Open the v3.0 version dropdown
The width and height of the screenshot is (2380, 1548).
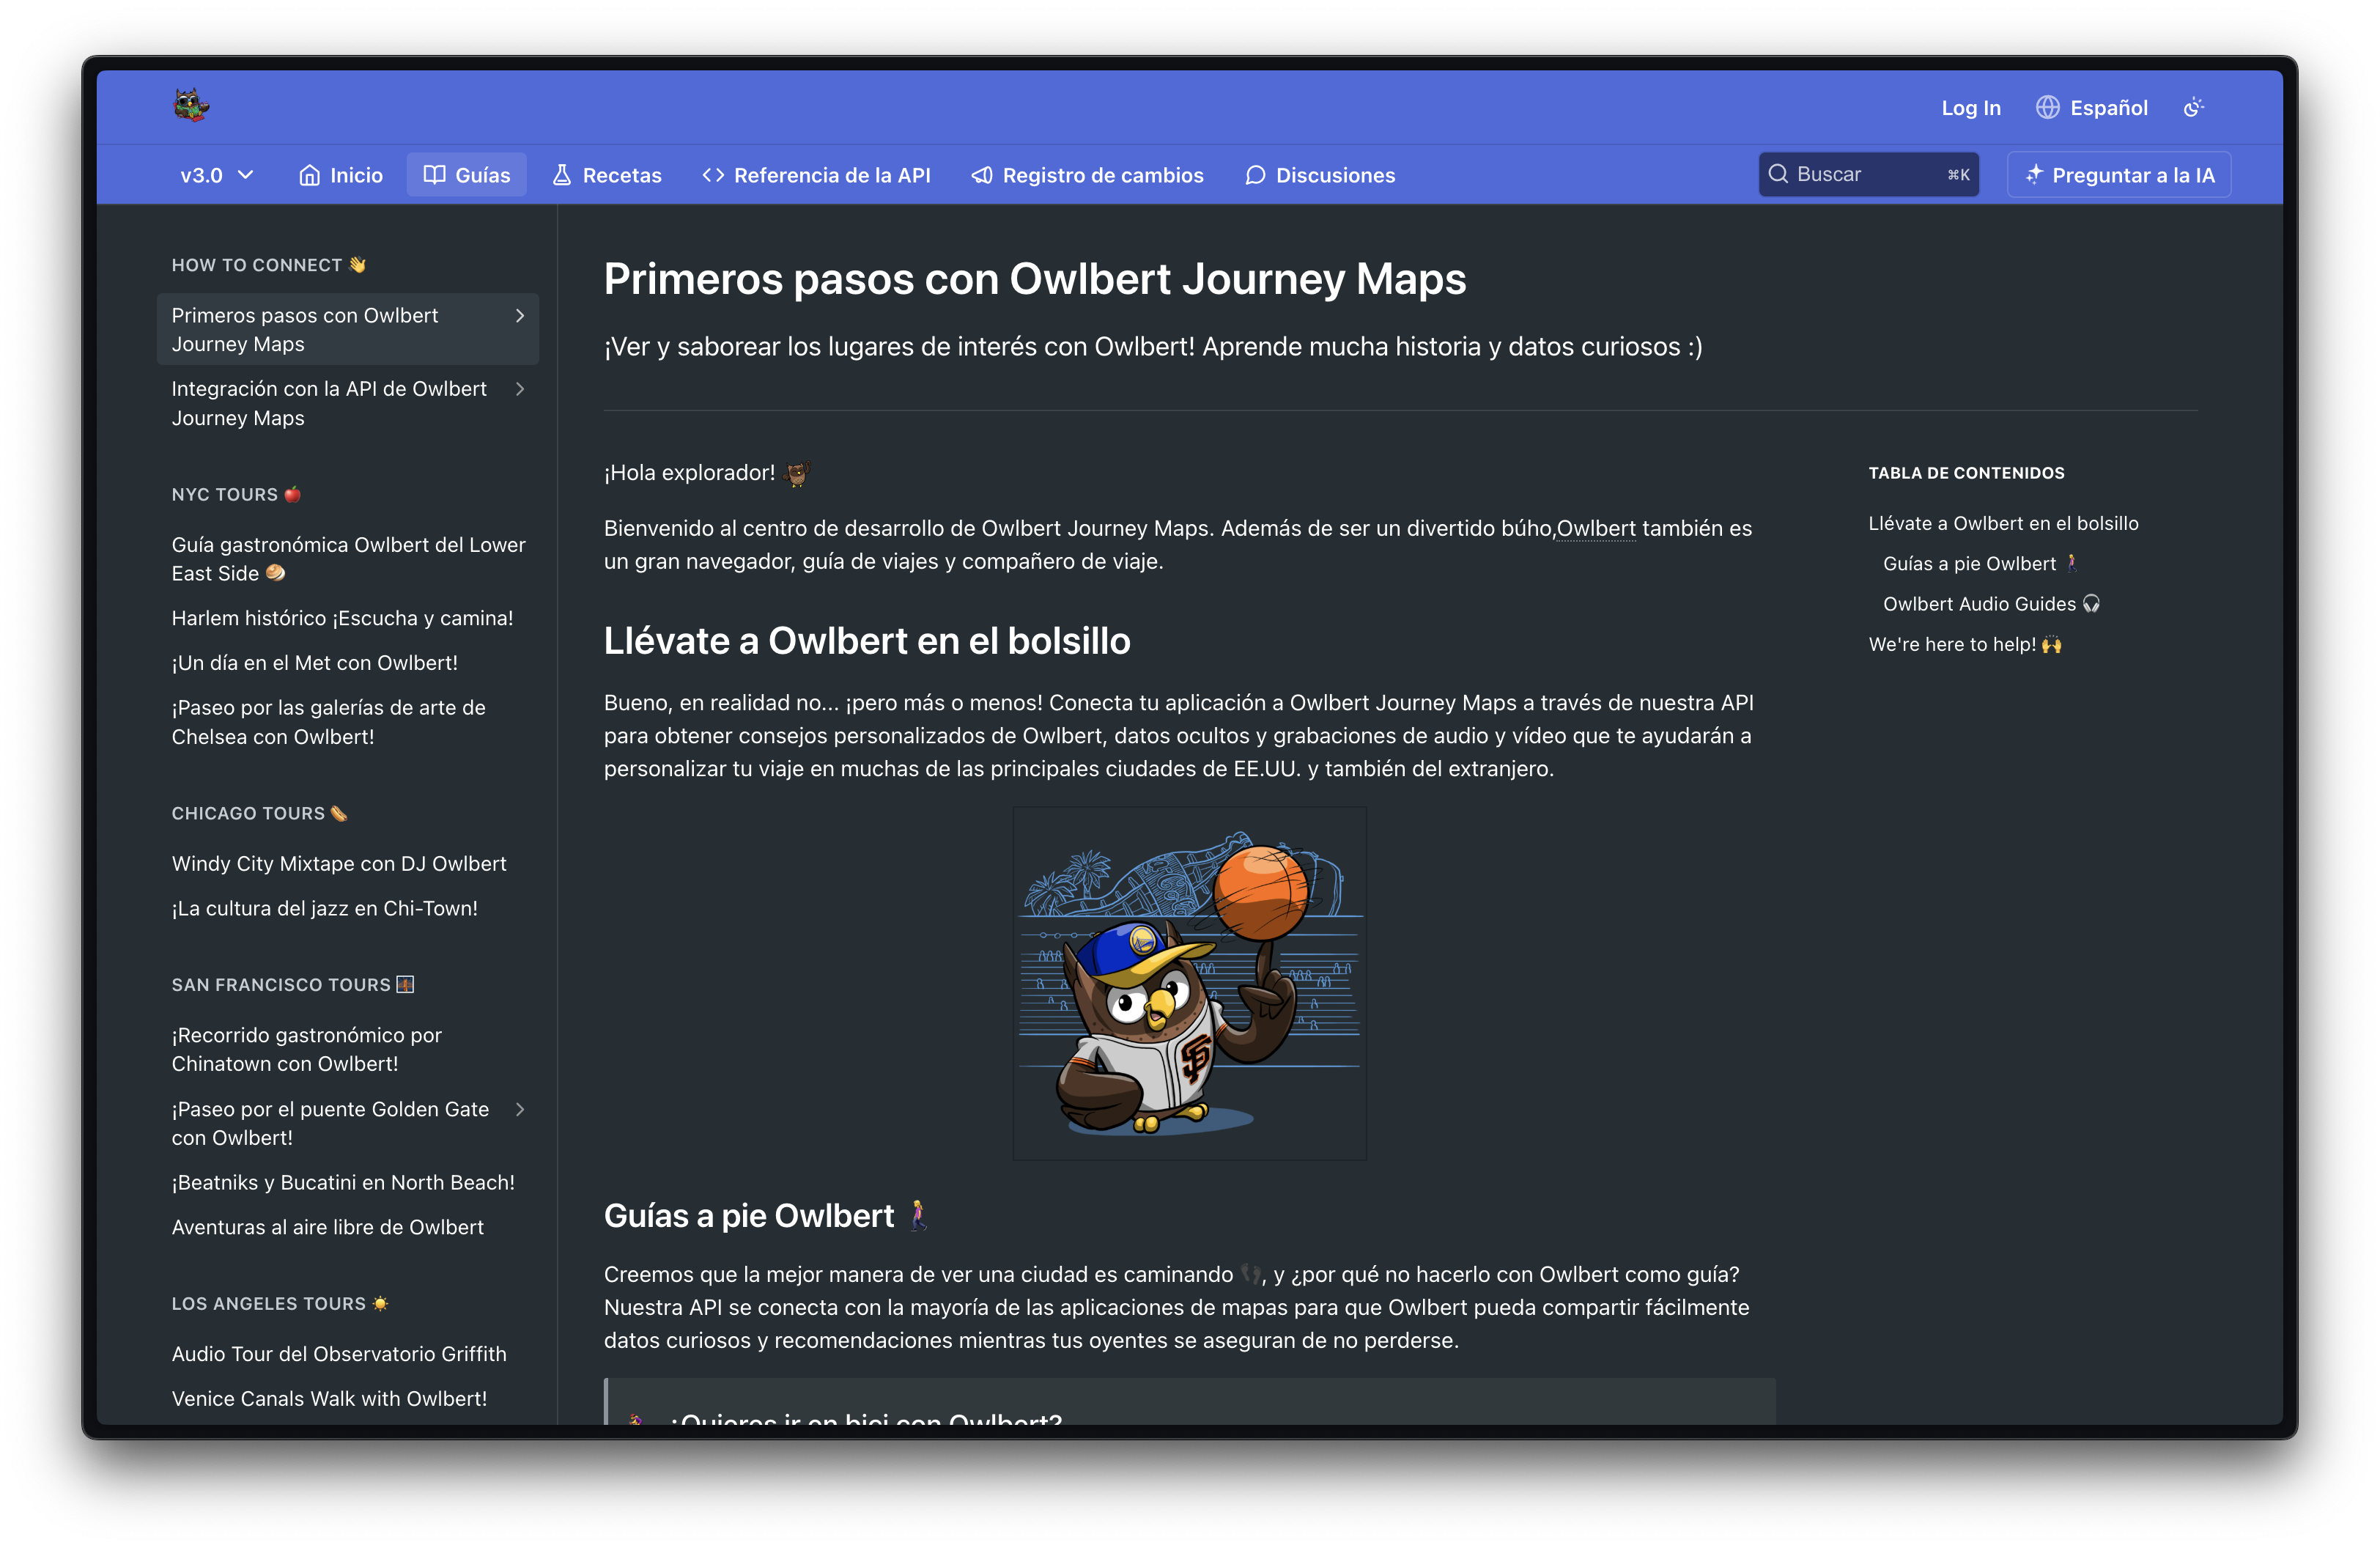216,175
